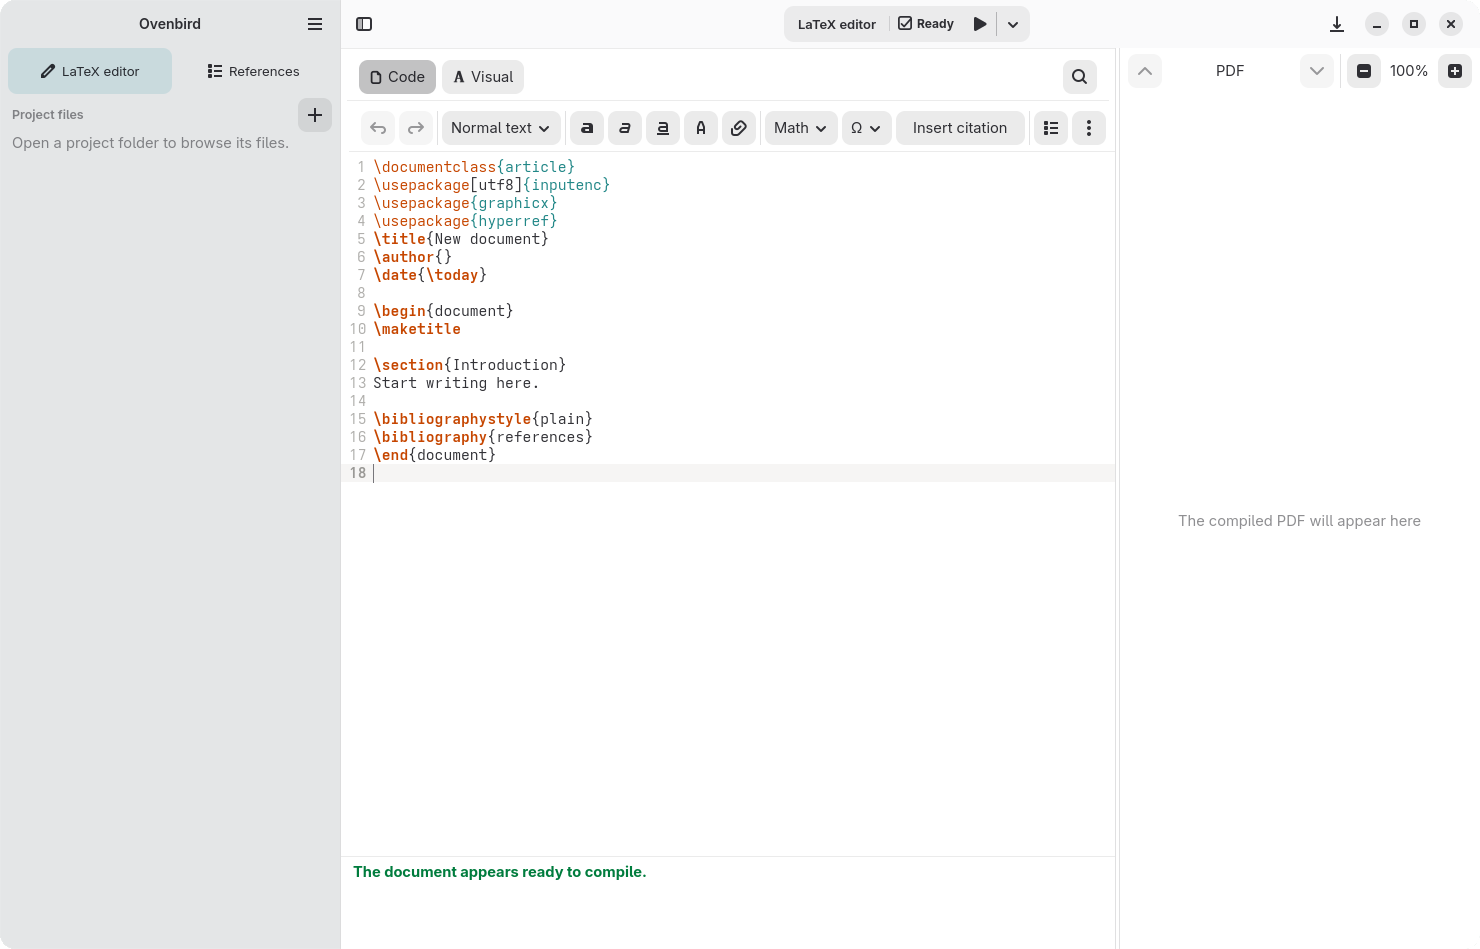Download the PDF using the download icon

1337,24
